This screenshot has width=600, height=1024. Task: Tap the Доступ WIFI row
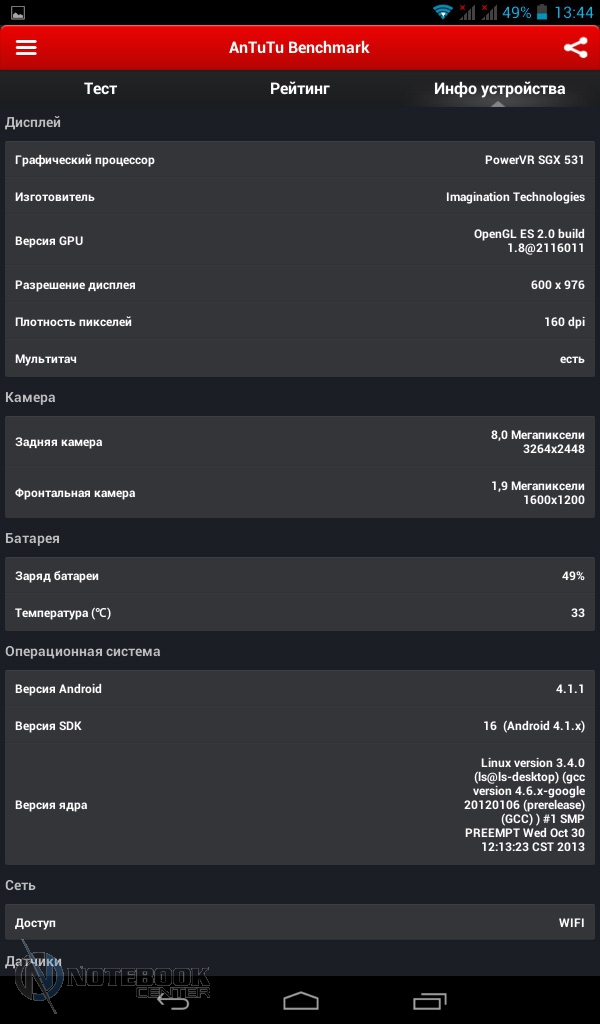(300, 923)
